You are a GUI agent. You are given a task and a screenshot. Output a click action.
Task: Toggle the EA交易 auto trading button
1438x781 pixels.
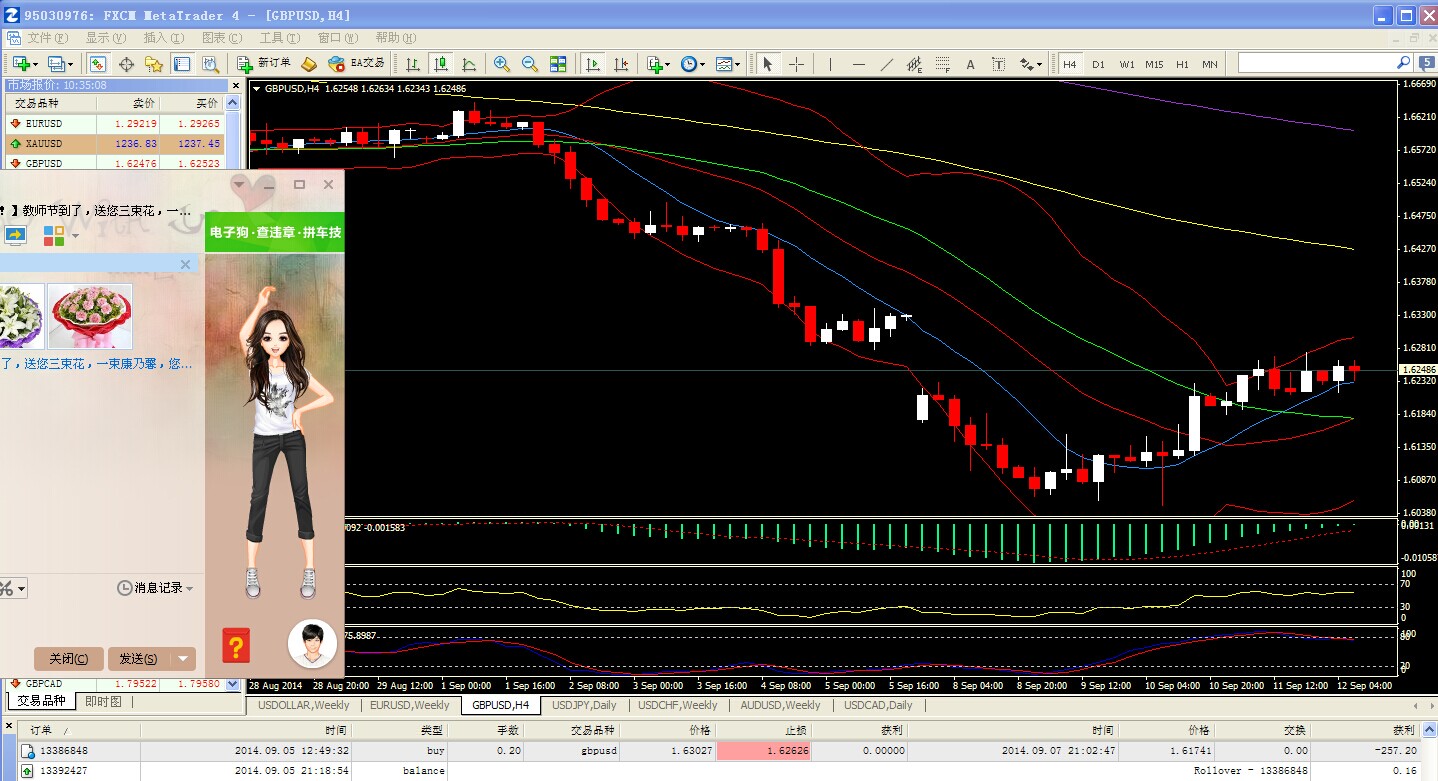356,63
